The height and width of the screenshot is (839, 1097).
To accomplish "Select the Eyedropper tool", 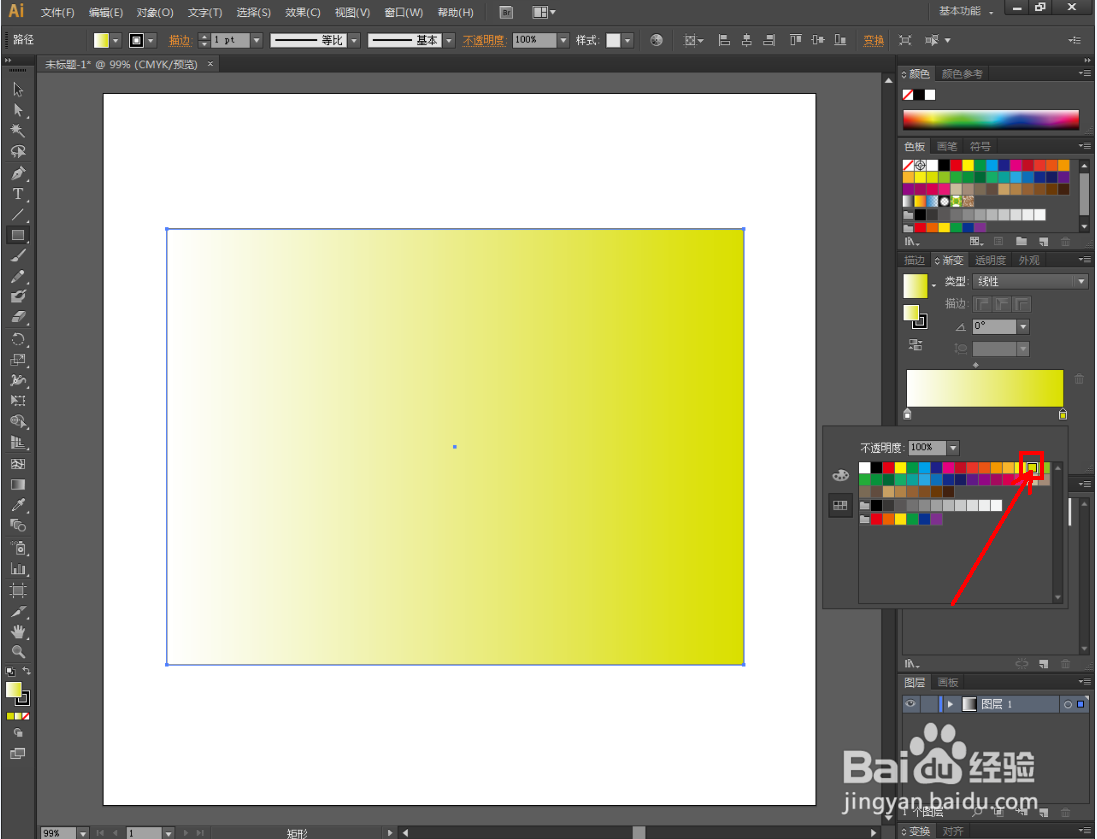I will click(x=18, y=505).
